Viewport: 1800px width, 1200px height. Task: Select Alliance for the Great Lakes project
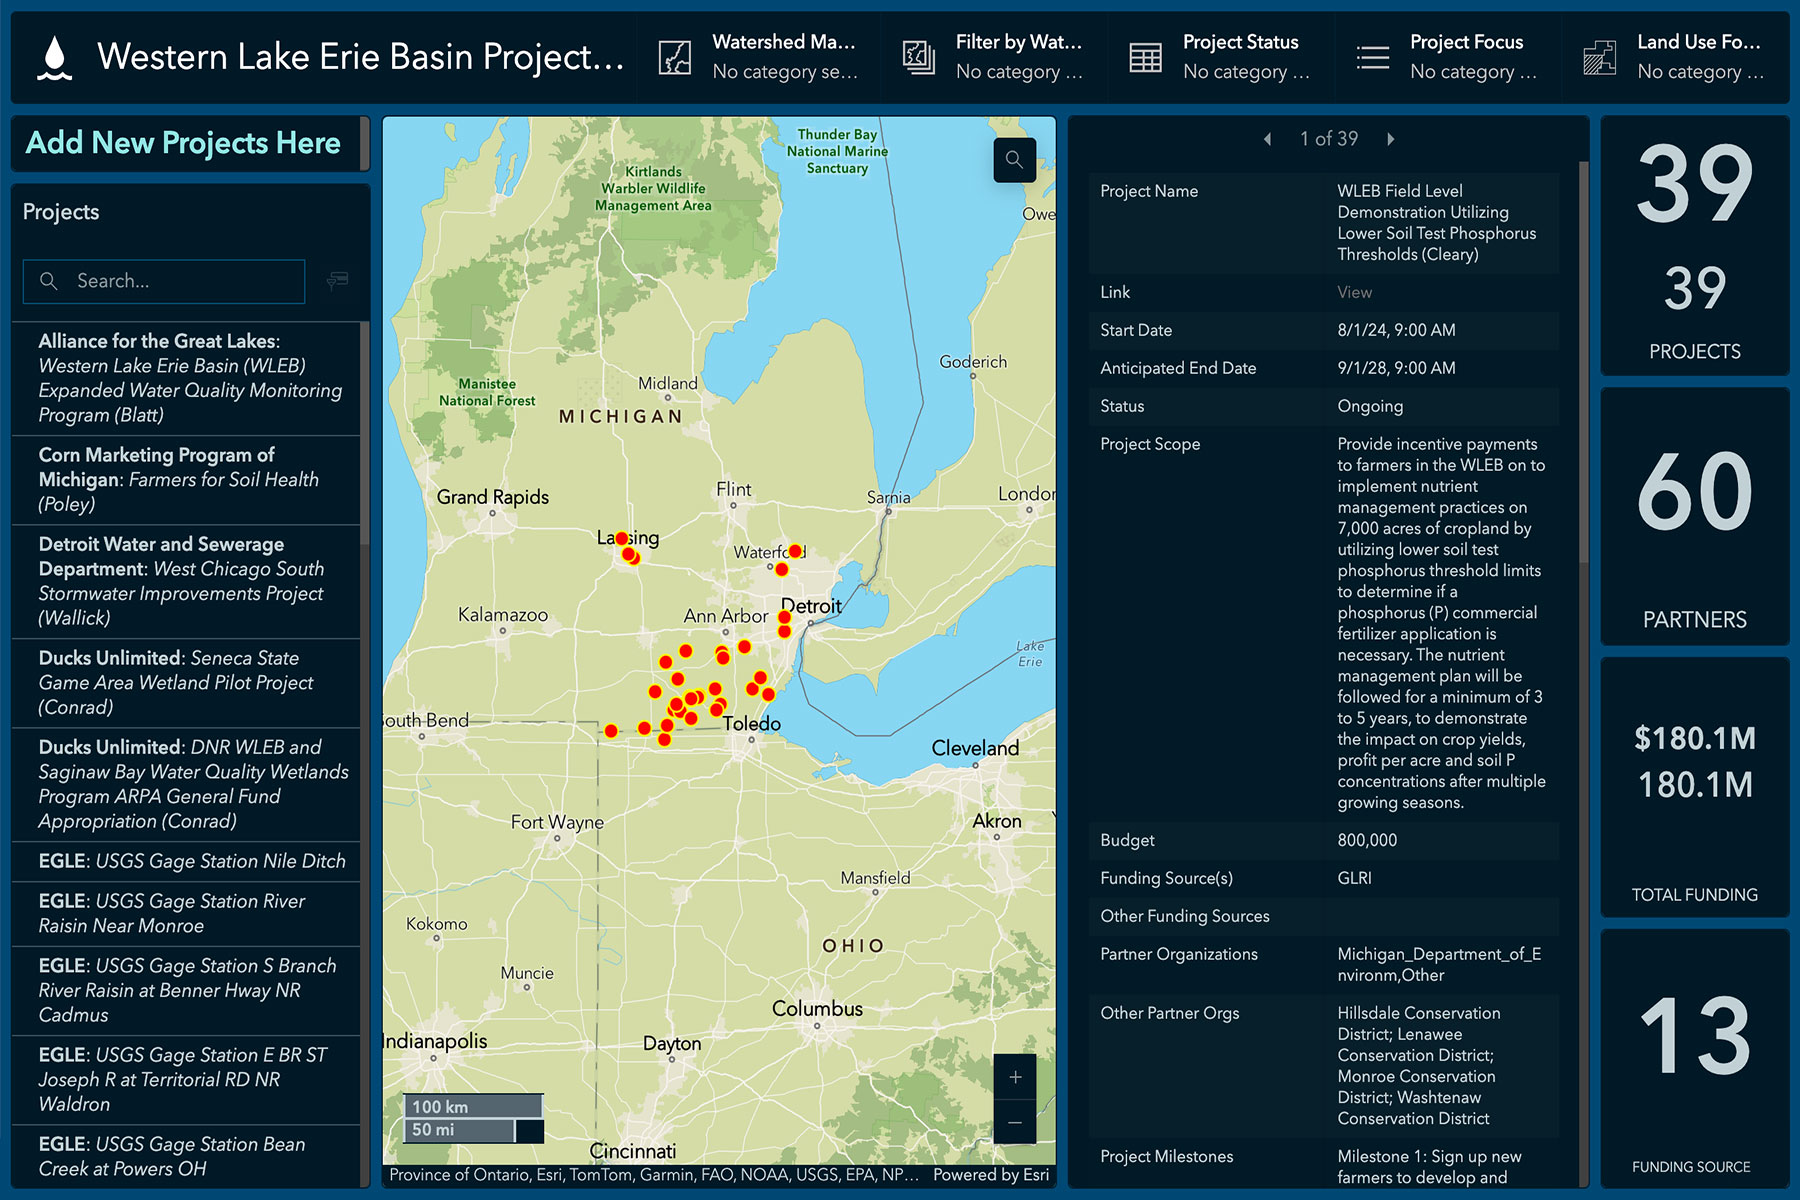coord(186,378)
